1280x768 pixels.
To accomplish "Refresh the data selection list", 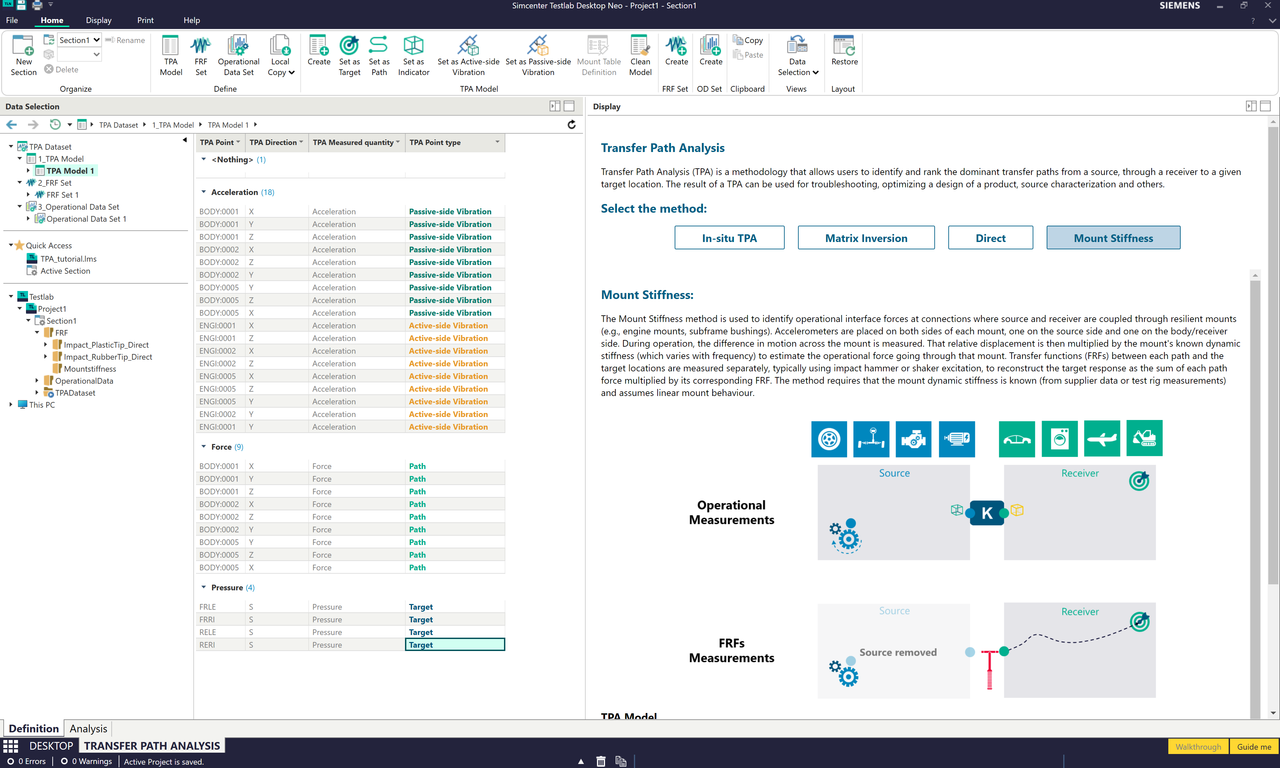I will coord(572,125).
